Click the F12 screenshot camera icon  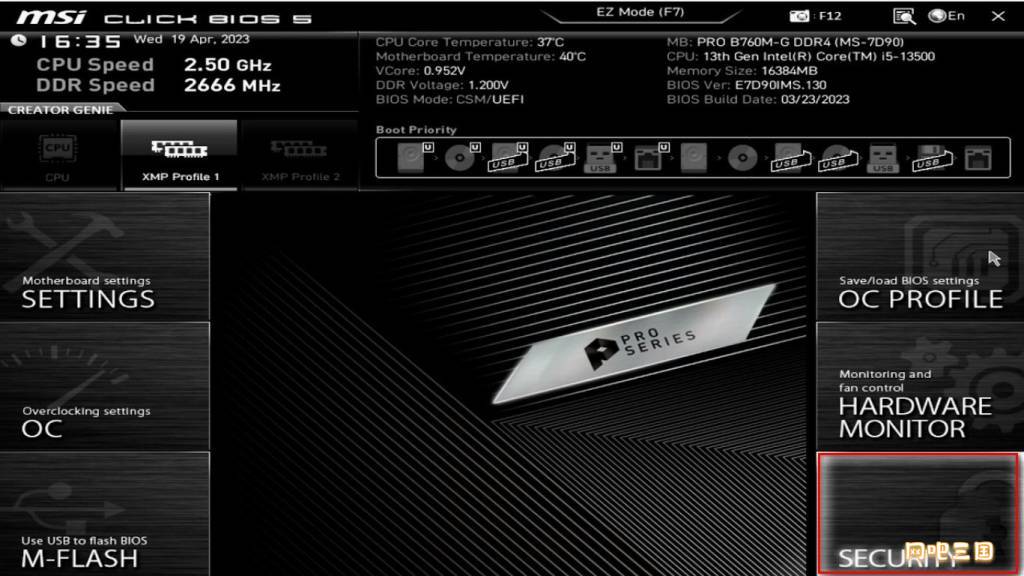click(x=799, y=16)
